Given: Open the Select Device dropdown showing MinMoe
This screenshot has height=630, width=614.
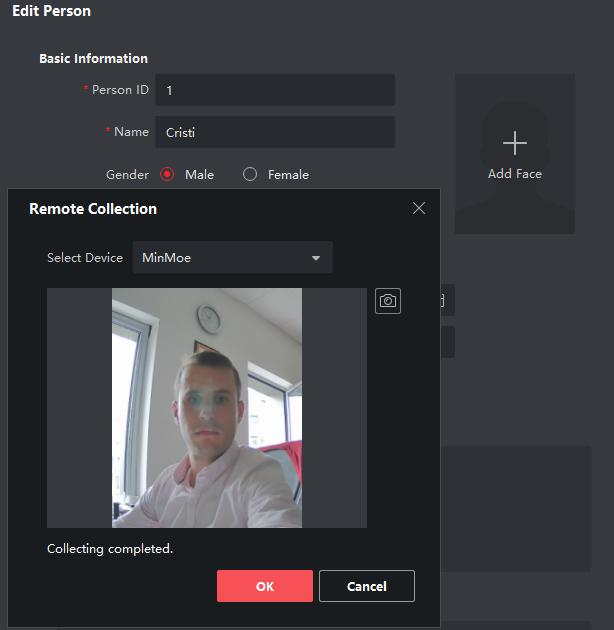Looking at the screenshot, I should pos(232,257).
